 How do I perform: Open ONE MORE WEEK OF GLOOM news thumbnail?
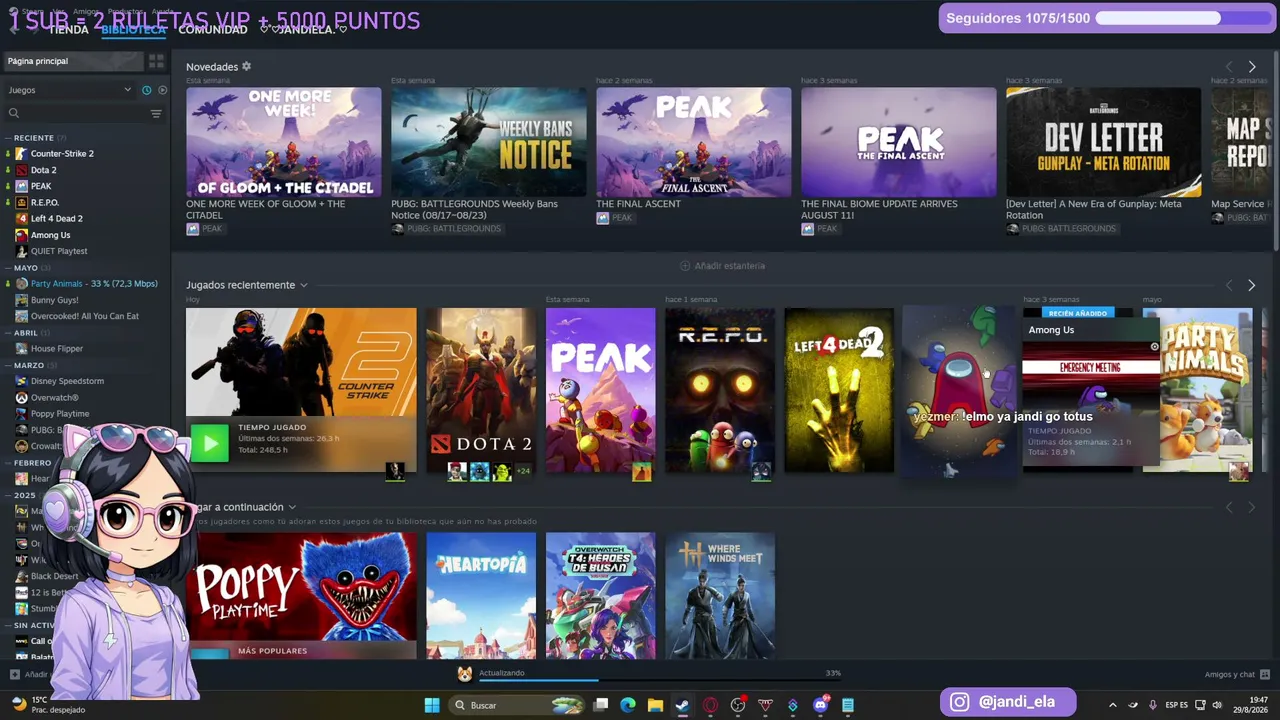284,142
